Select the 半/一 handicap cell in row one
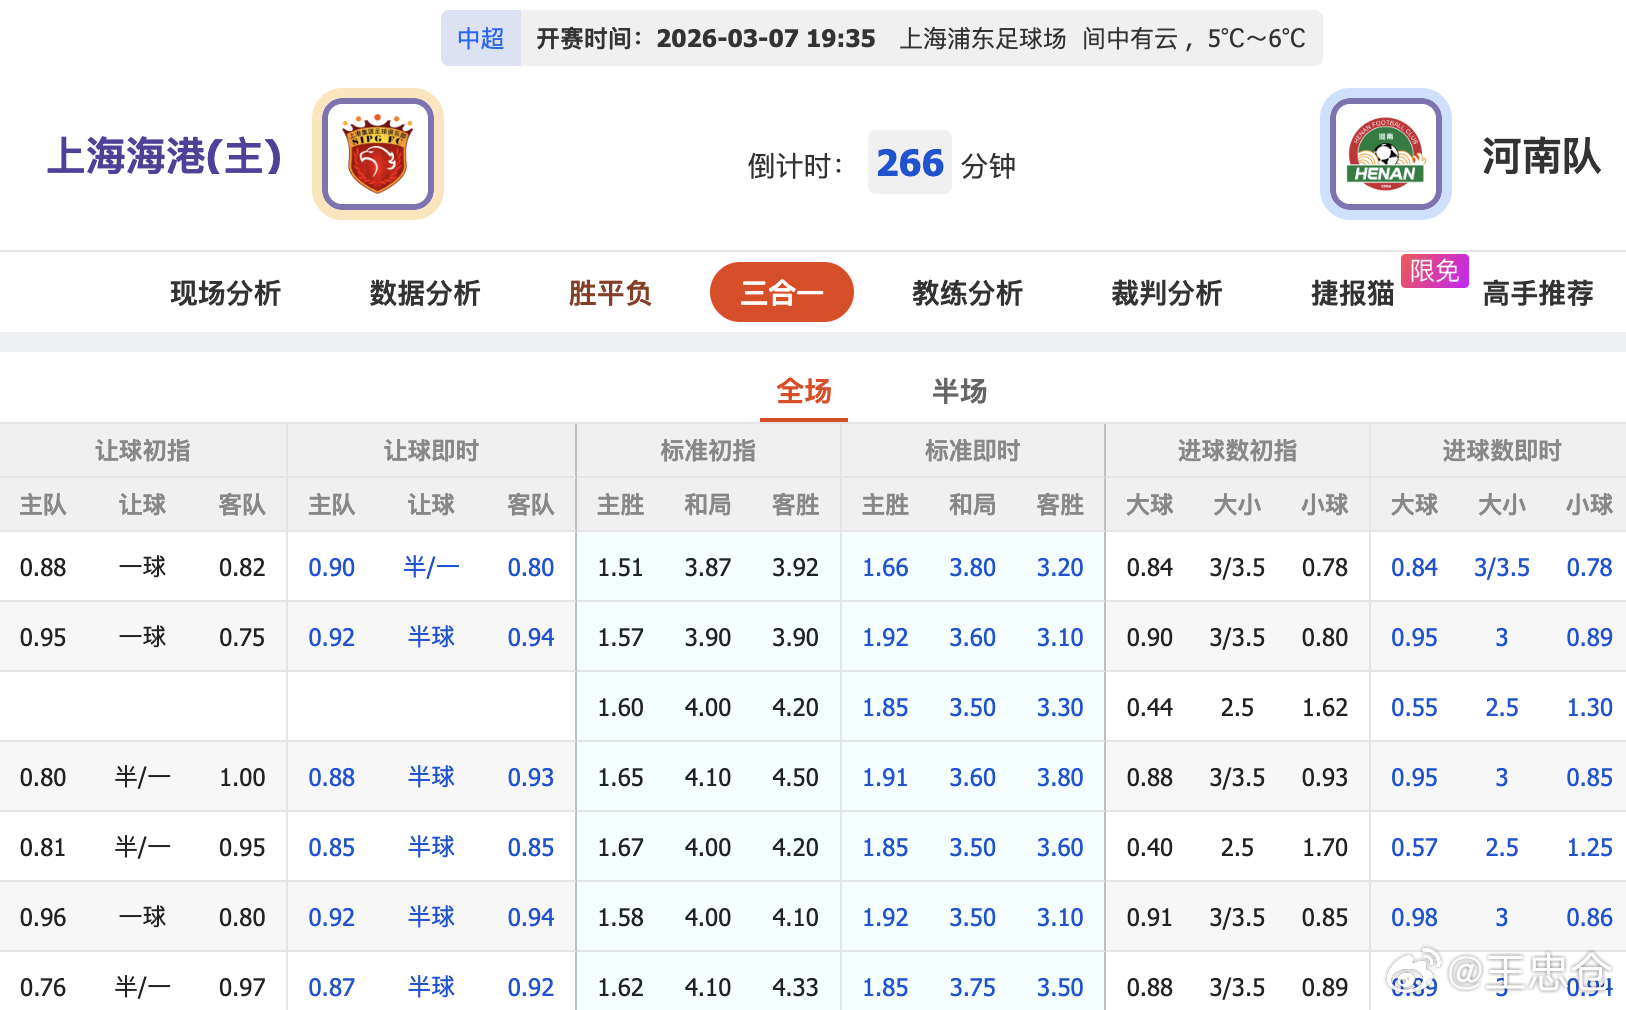Viewport: 1626px width, 1010px height. (431, 567)
